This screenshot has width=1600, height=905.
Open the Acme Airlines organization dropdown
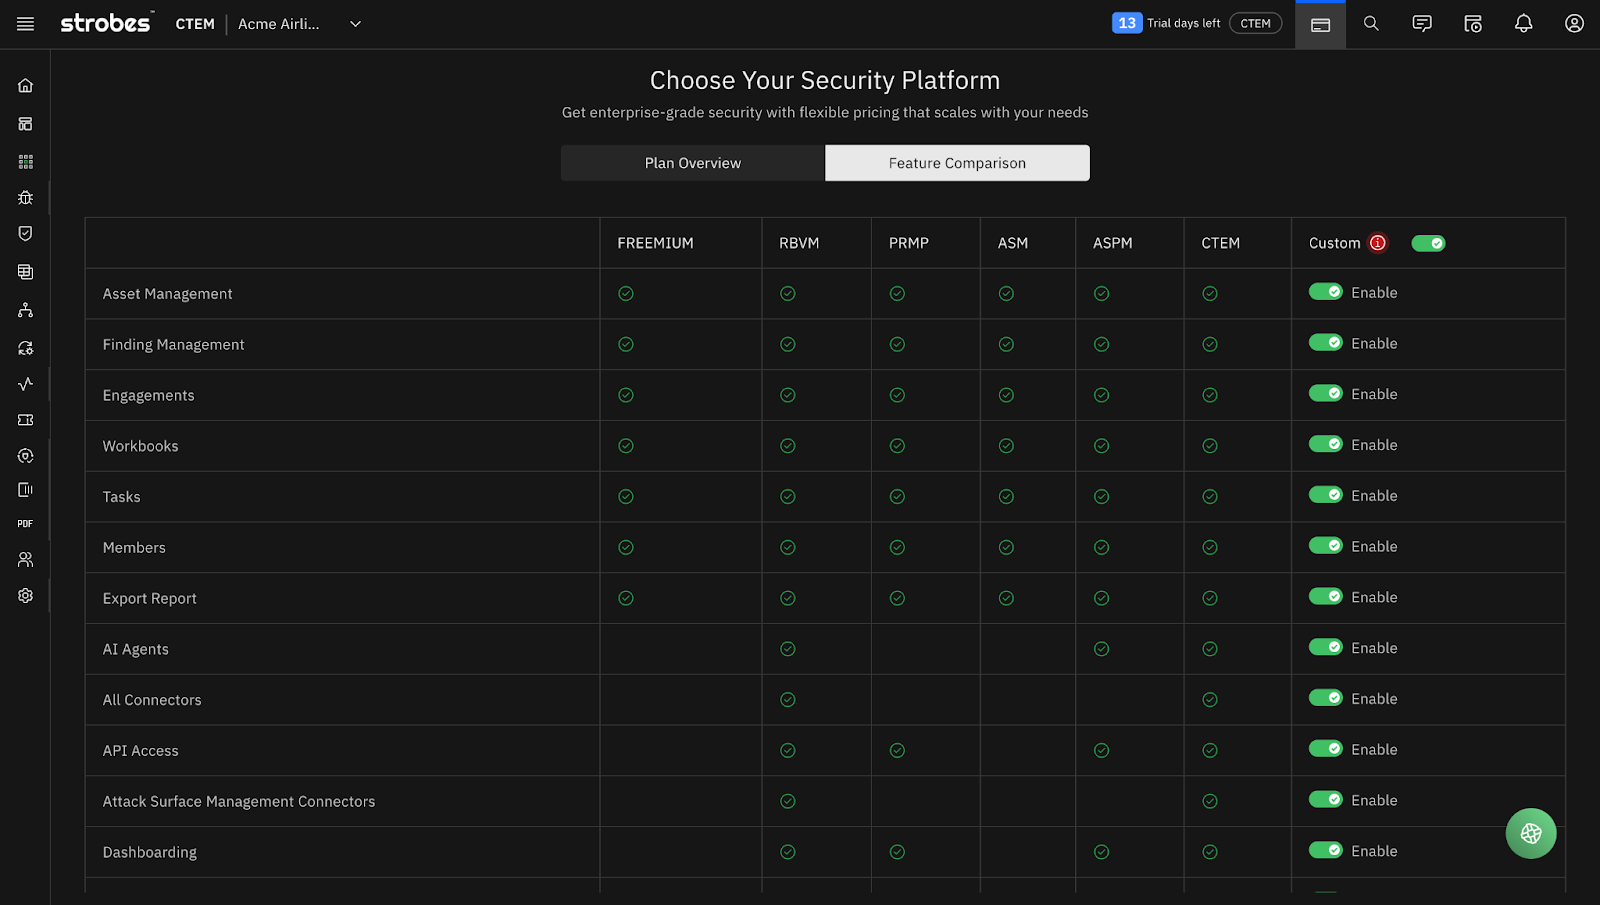pos(300,24)
